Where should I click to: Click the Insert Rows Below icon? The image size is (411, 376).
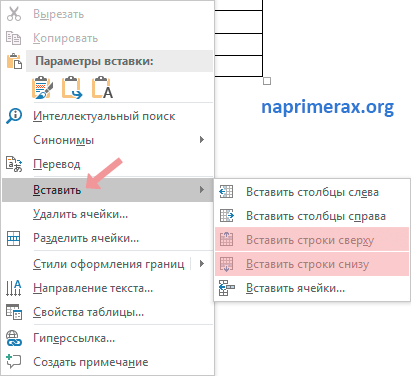click(227, 264)
